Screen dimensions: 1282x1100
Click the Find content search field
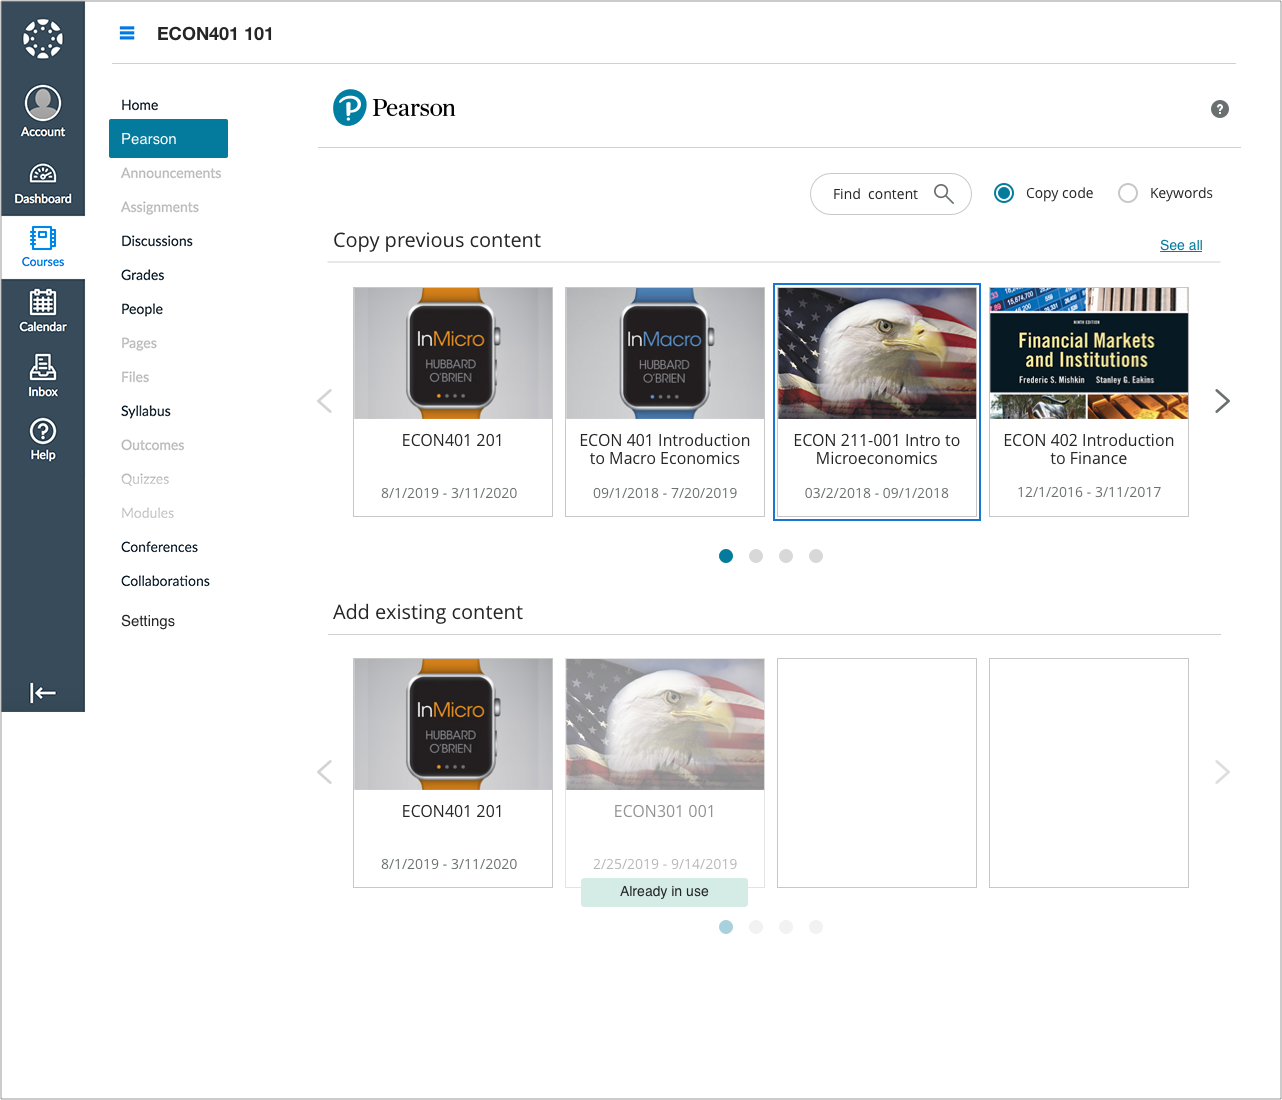point(890,194)
